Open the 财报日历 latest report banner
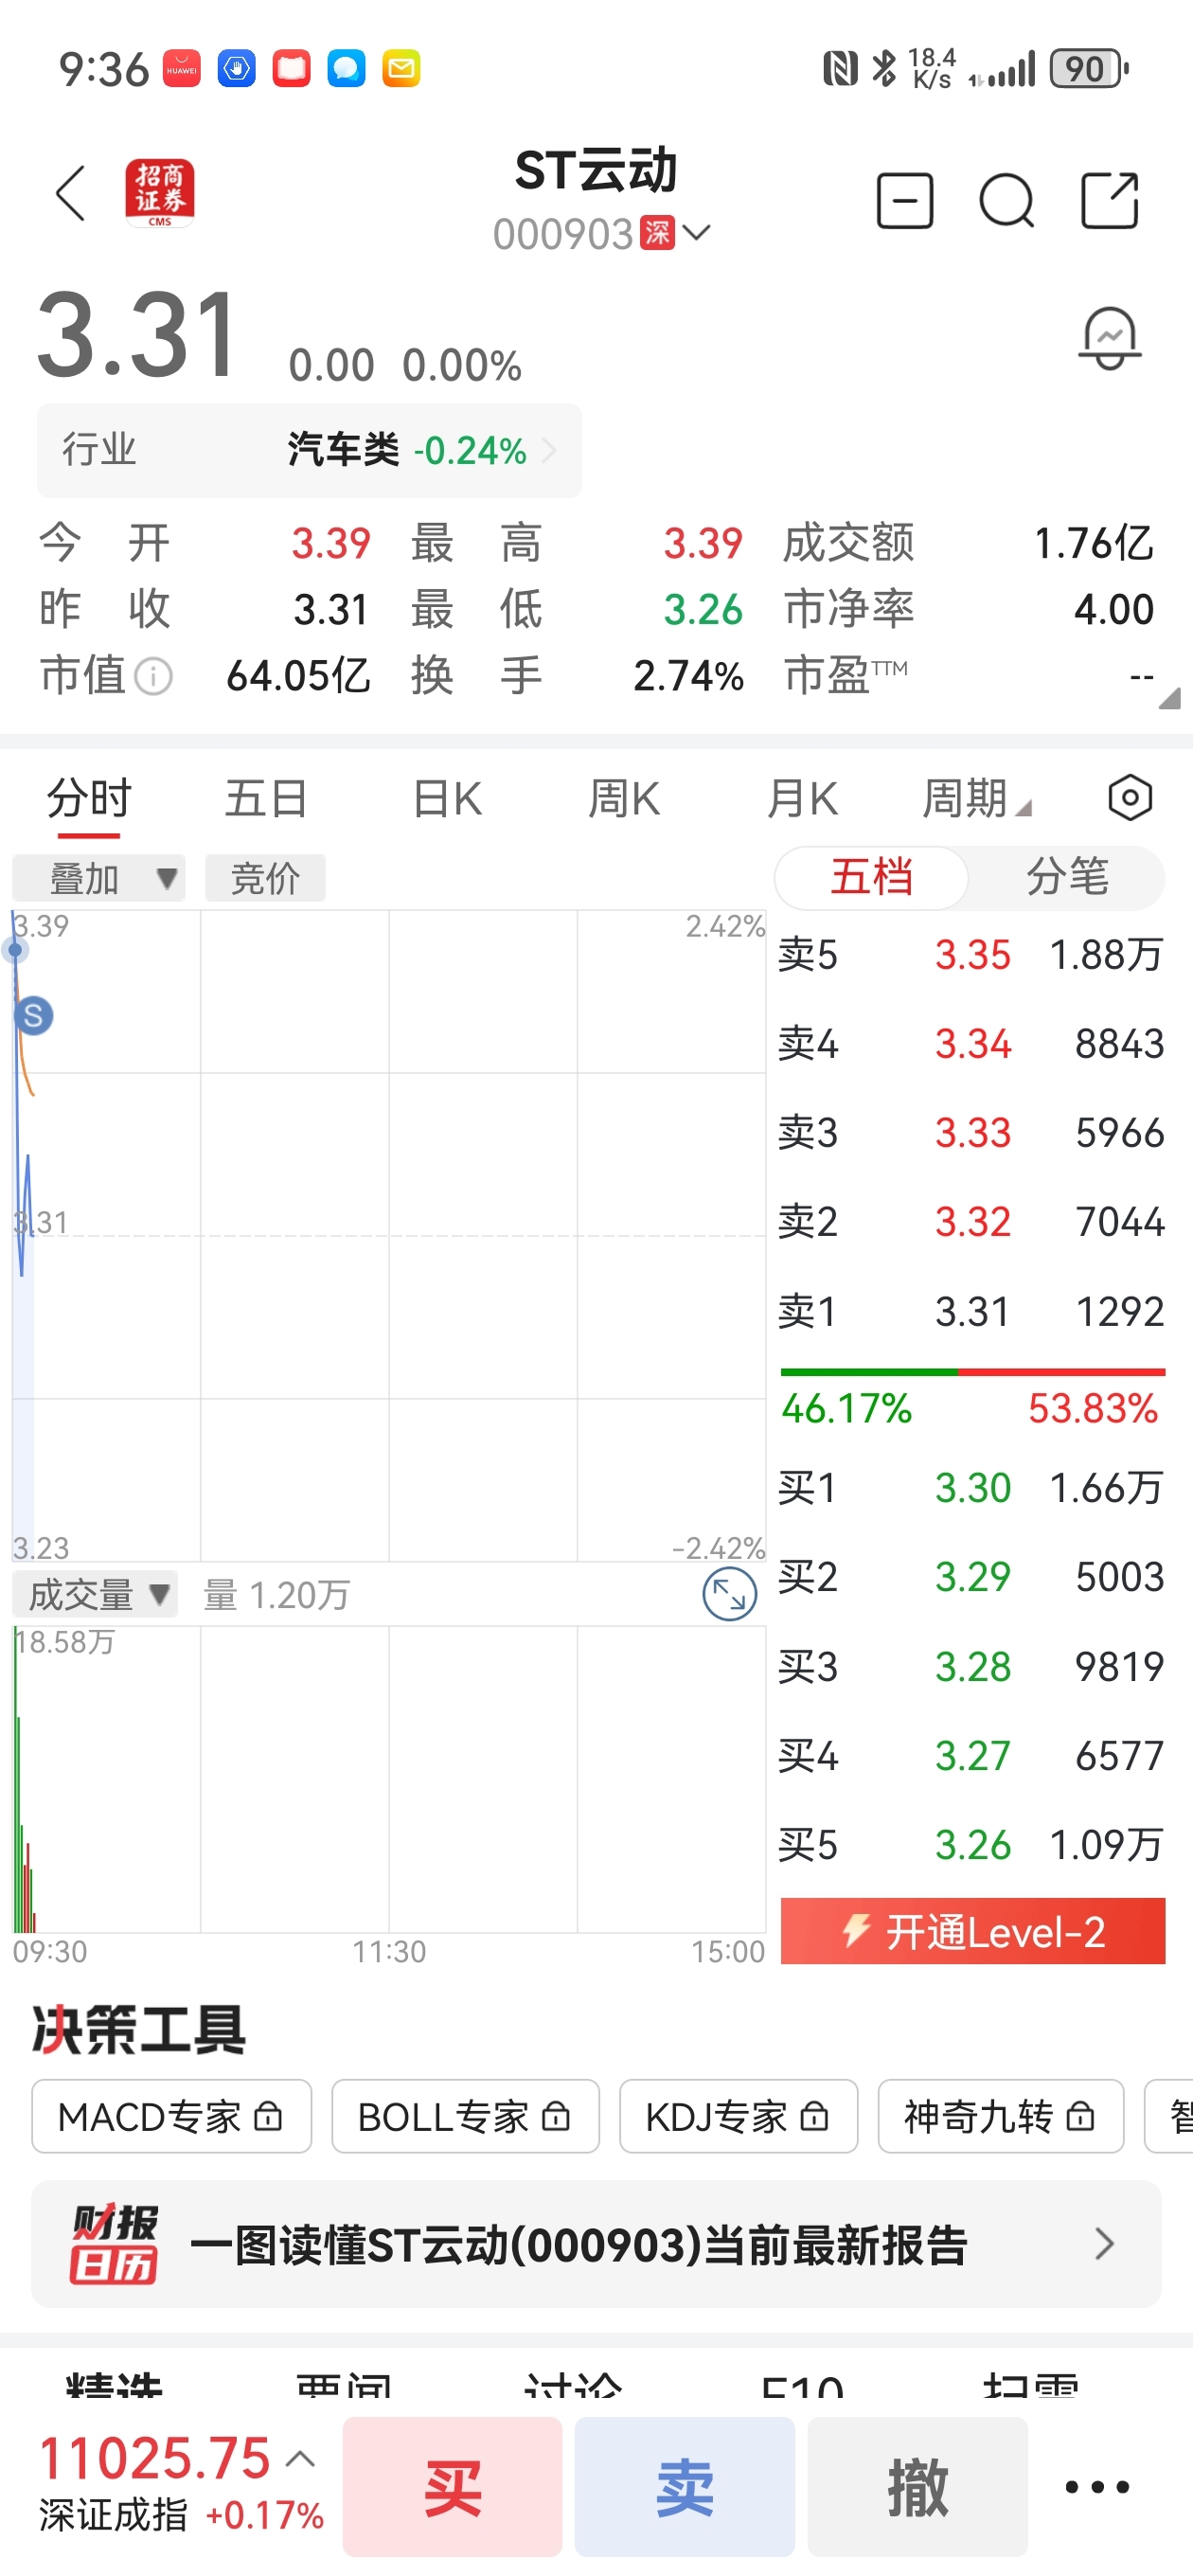This screenshot has height=2576, width=1193. [596, 2244]
